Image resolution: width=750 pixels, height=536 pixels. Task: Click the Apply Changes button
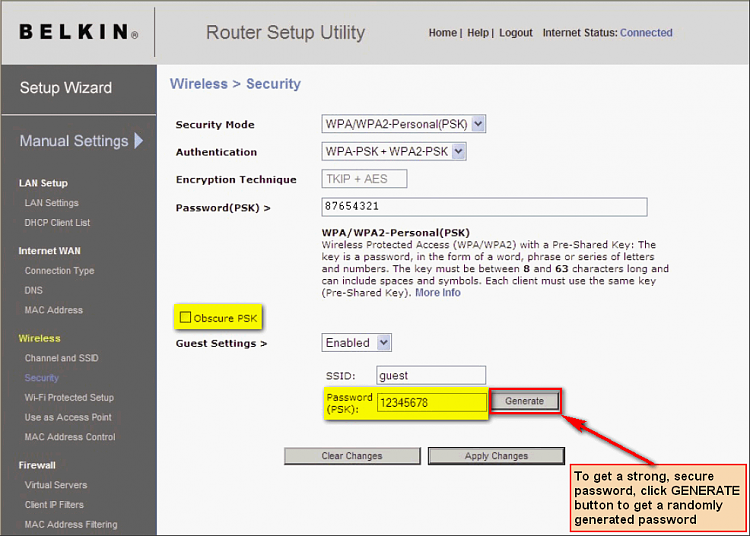pos(496,456)
